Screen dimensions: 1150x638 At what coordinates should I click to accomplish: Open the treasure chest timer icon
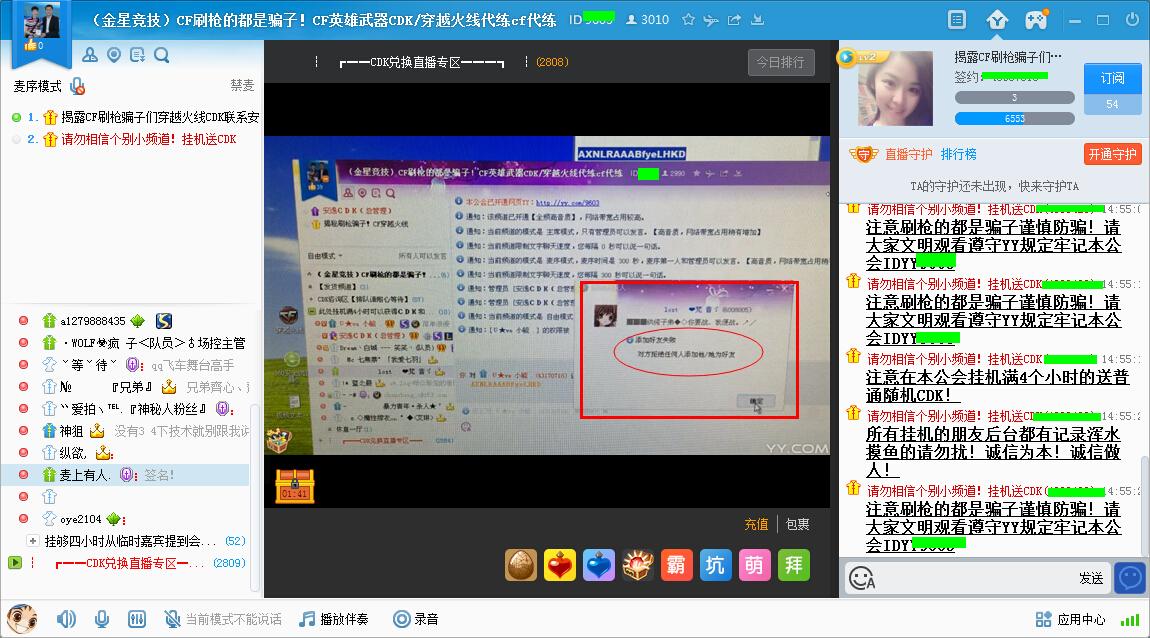coord(295,486)
